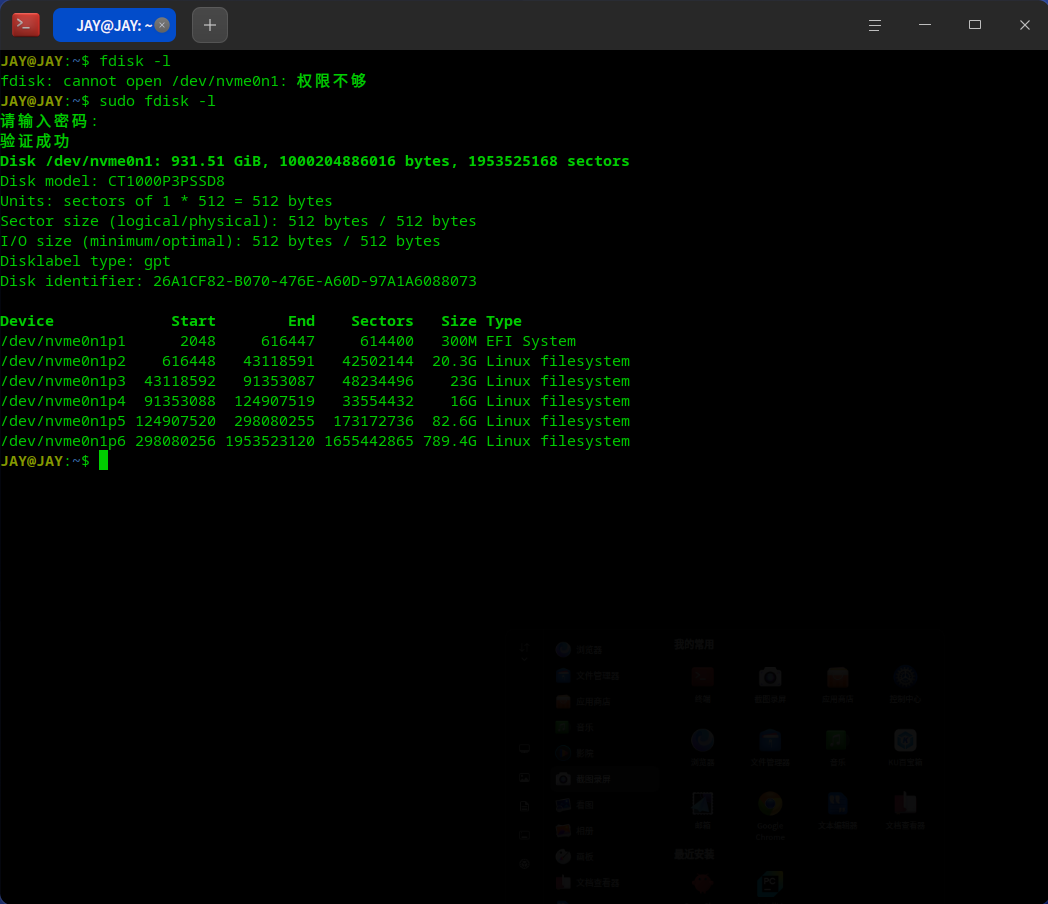
Task: Click the 'End' column header
Action: [301, 321]
